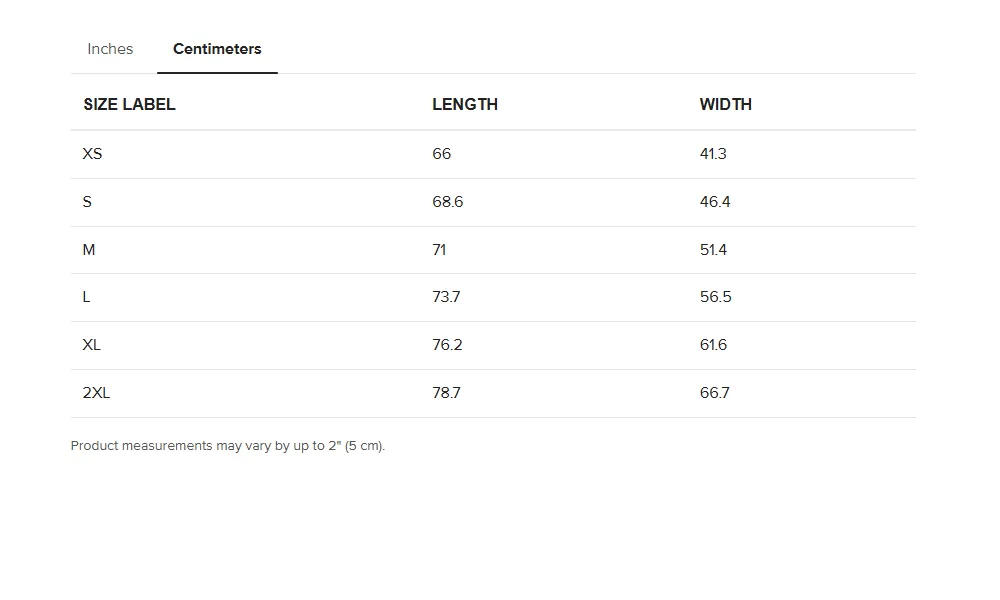Click the 2XL length value 78.7
This screenshot has height=600, width=1000.
click(446, 393)
